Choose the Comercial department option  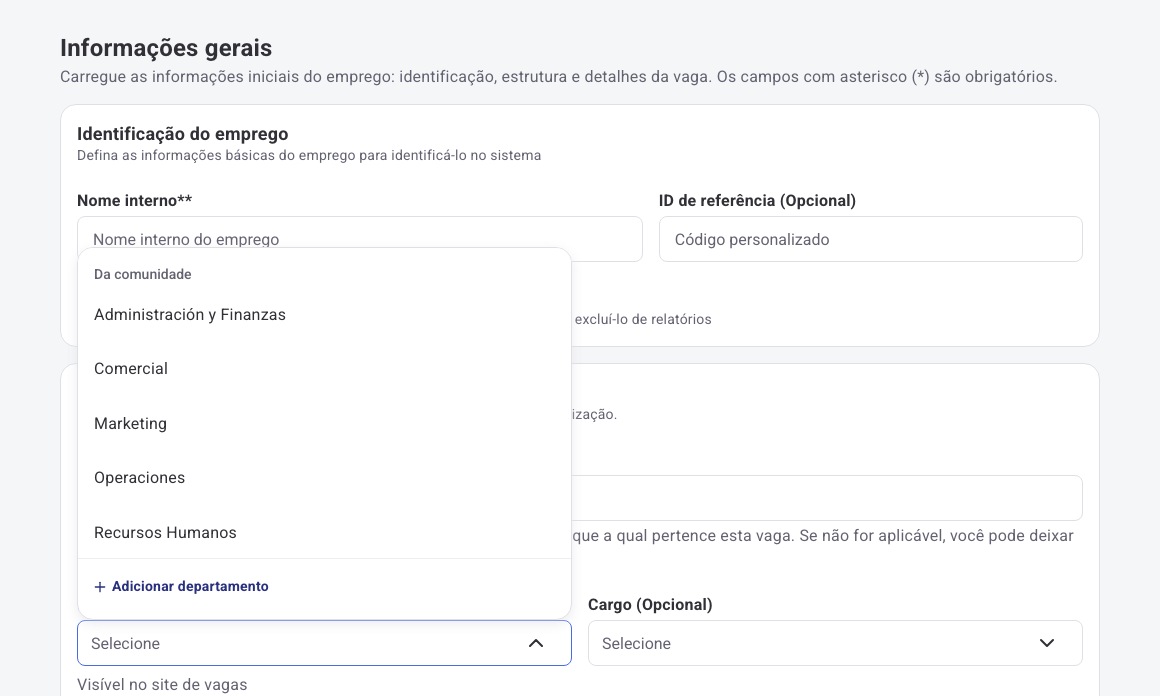(x=324, y=369)
